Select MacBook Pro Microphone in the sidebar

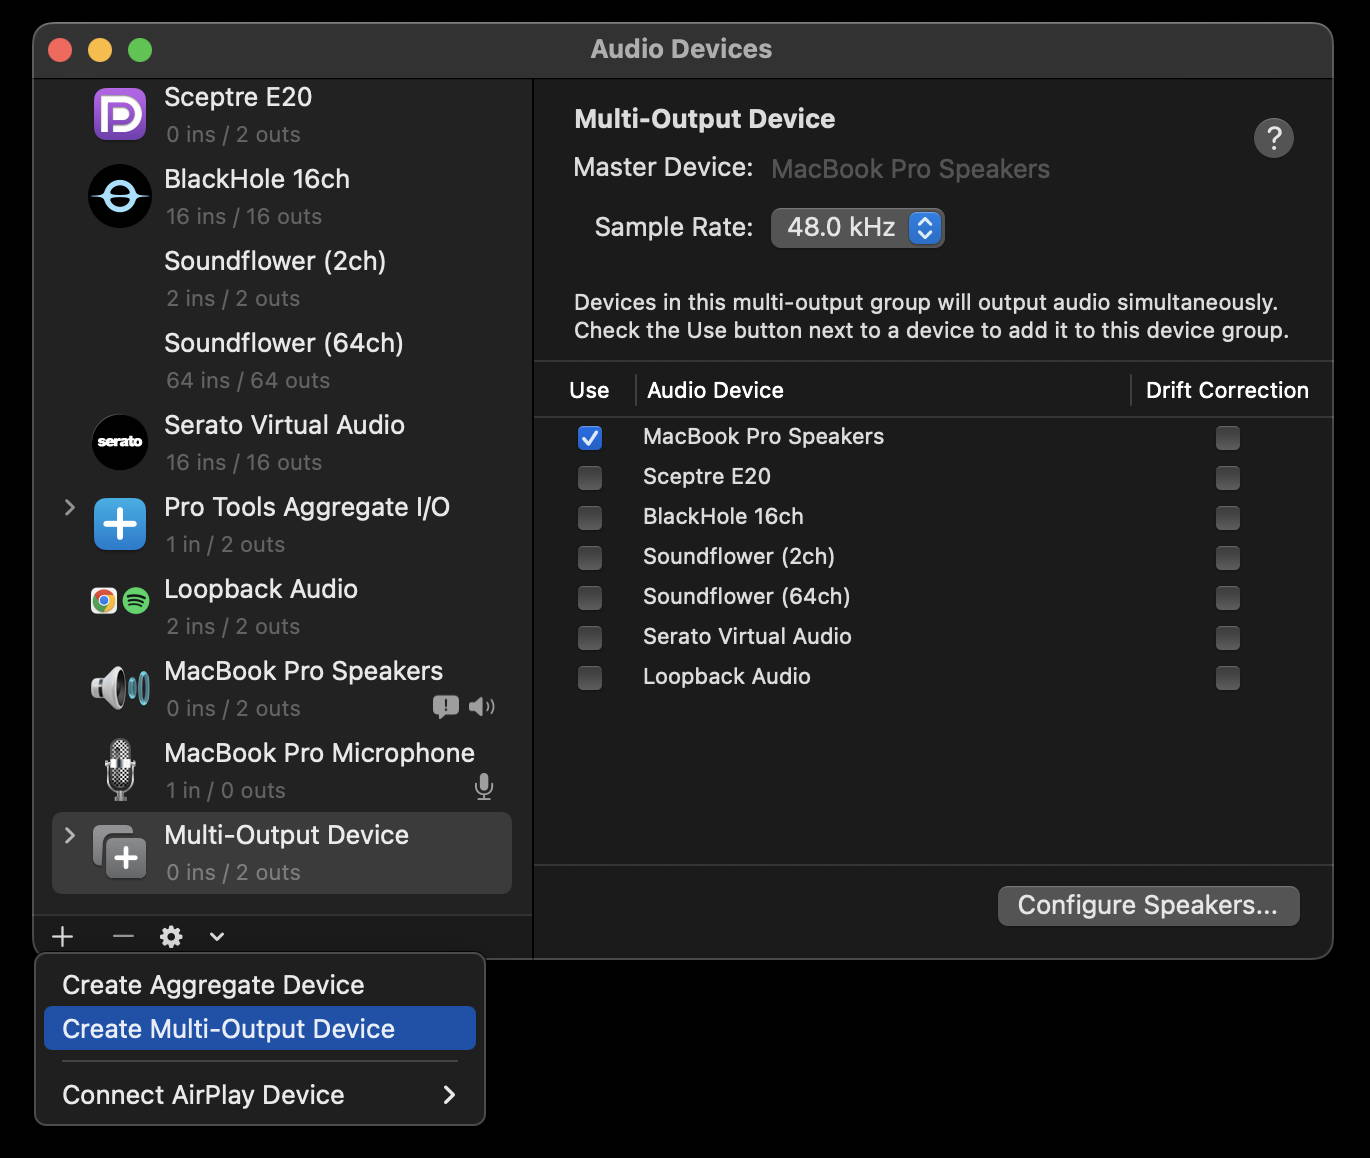point(282,770)
